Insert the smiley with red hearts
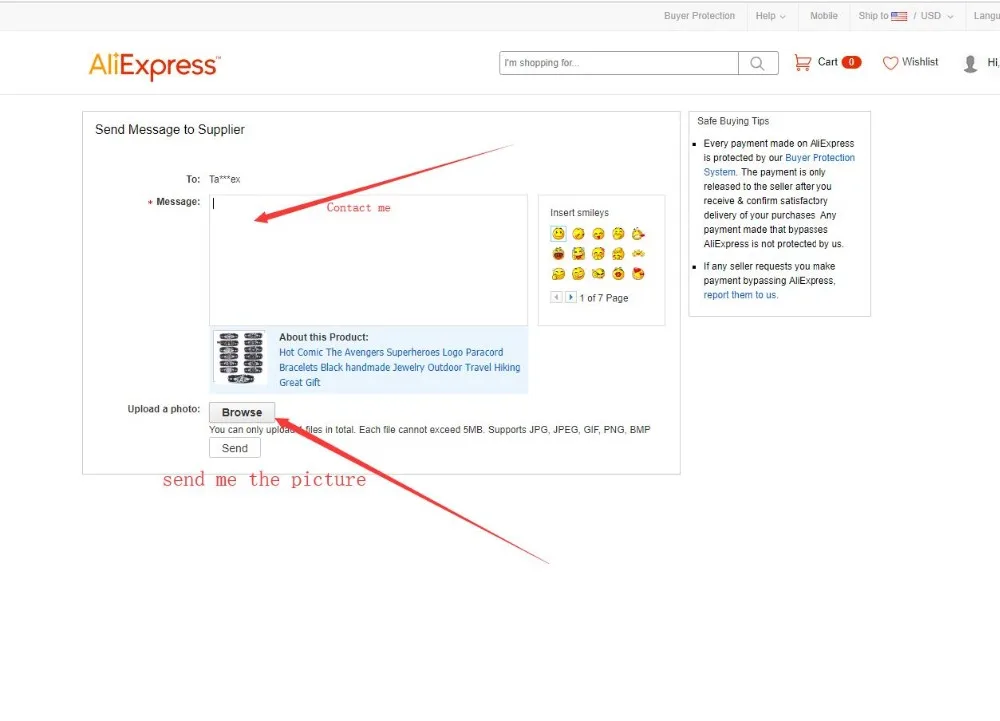This screenshot has width=1000, height=721. pos(638,273)
